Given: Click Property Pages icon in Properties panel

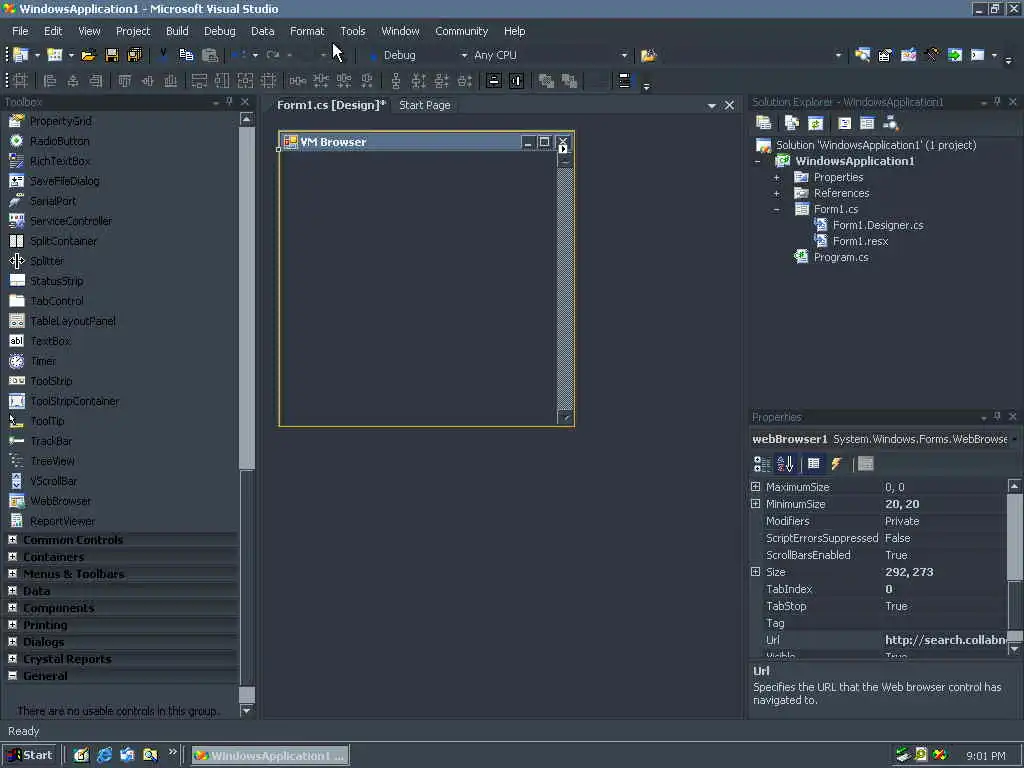Looking at the screenshot, I should (866, 464).
